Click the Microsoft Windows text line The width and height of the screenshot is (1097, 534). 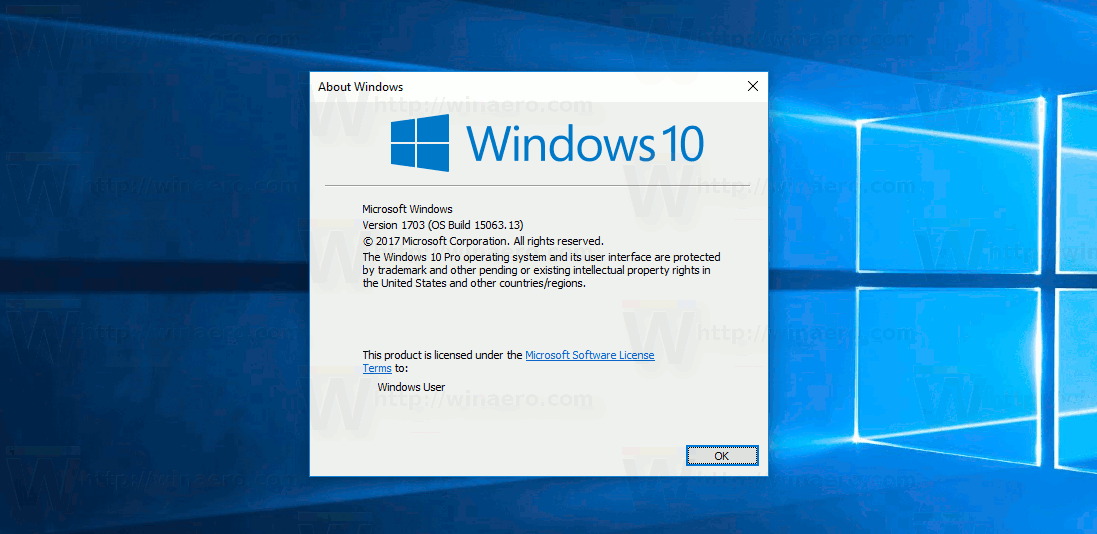point(407,209)
